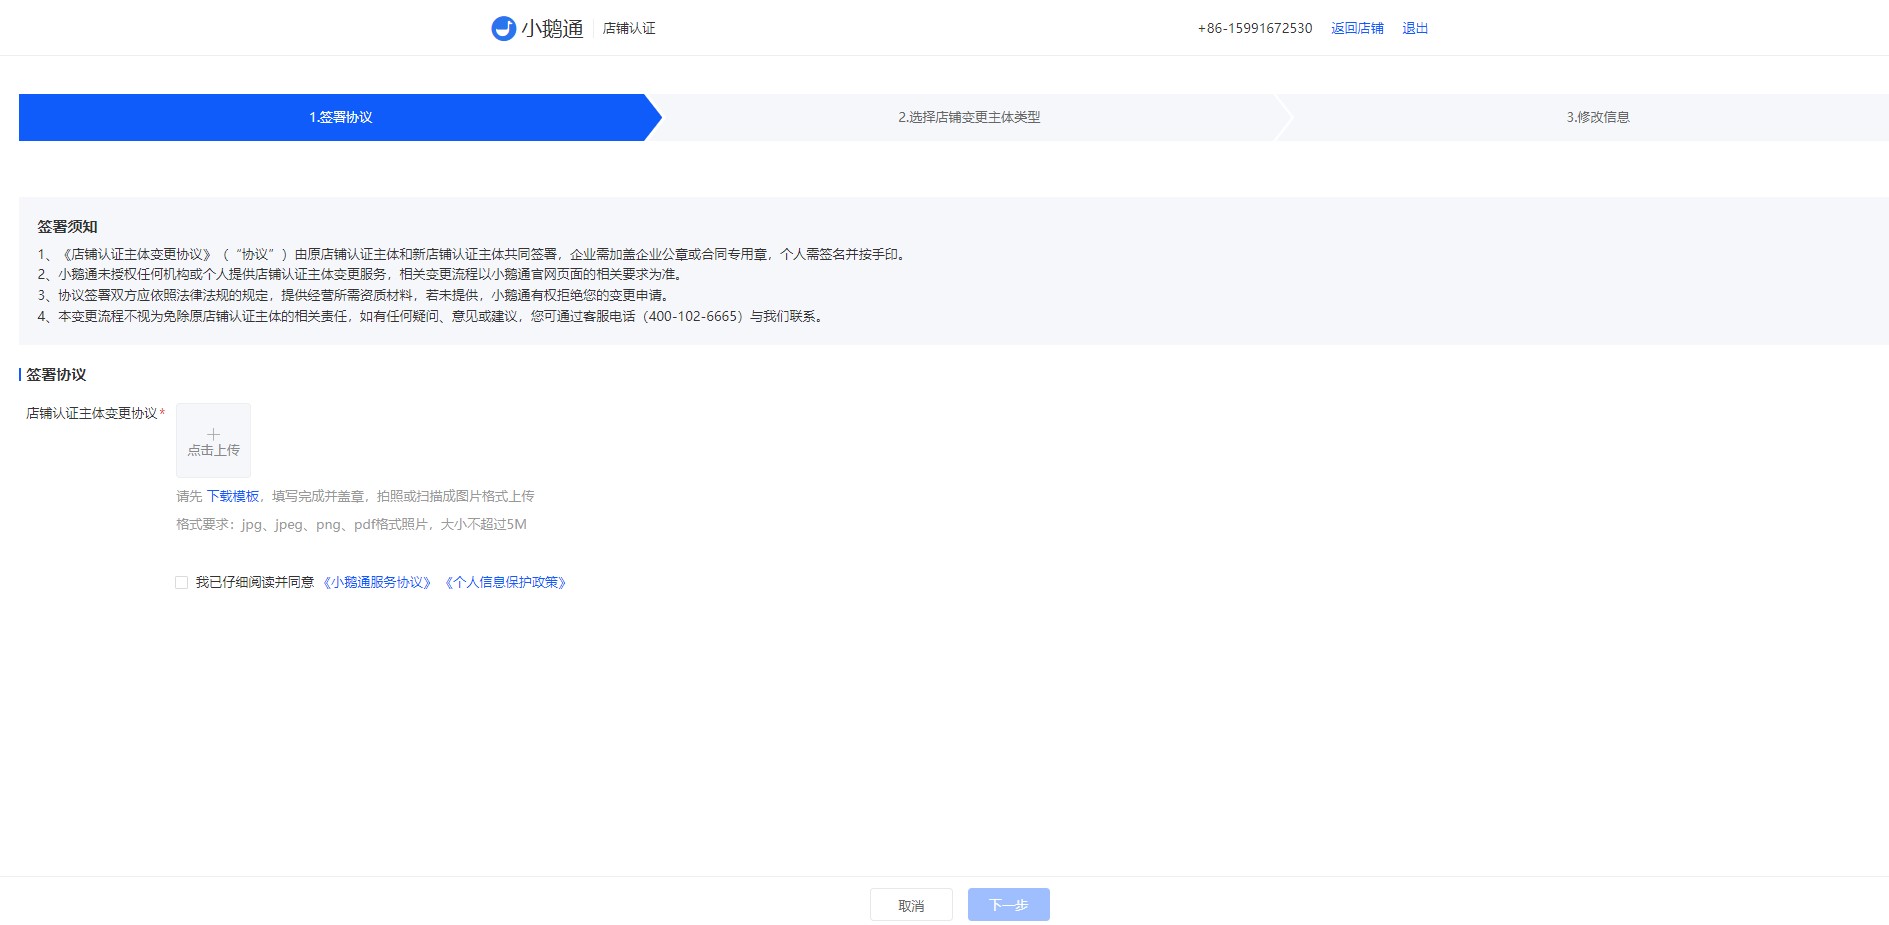Click the 退出 link
The image size is (1889, 925).
[x=1415, y=28]
